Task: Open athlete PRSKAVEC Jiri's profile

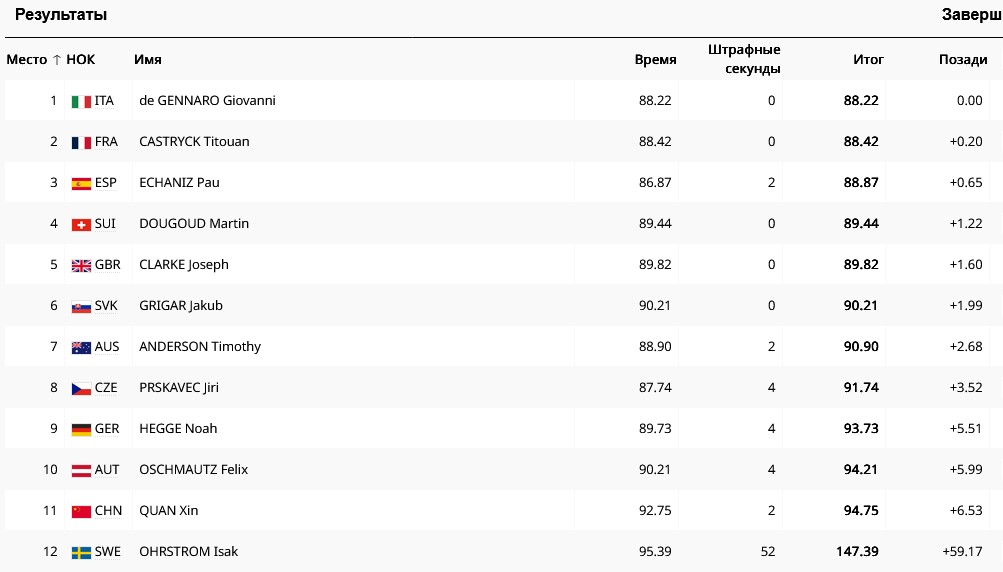Action: tap(178, 388)
